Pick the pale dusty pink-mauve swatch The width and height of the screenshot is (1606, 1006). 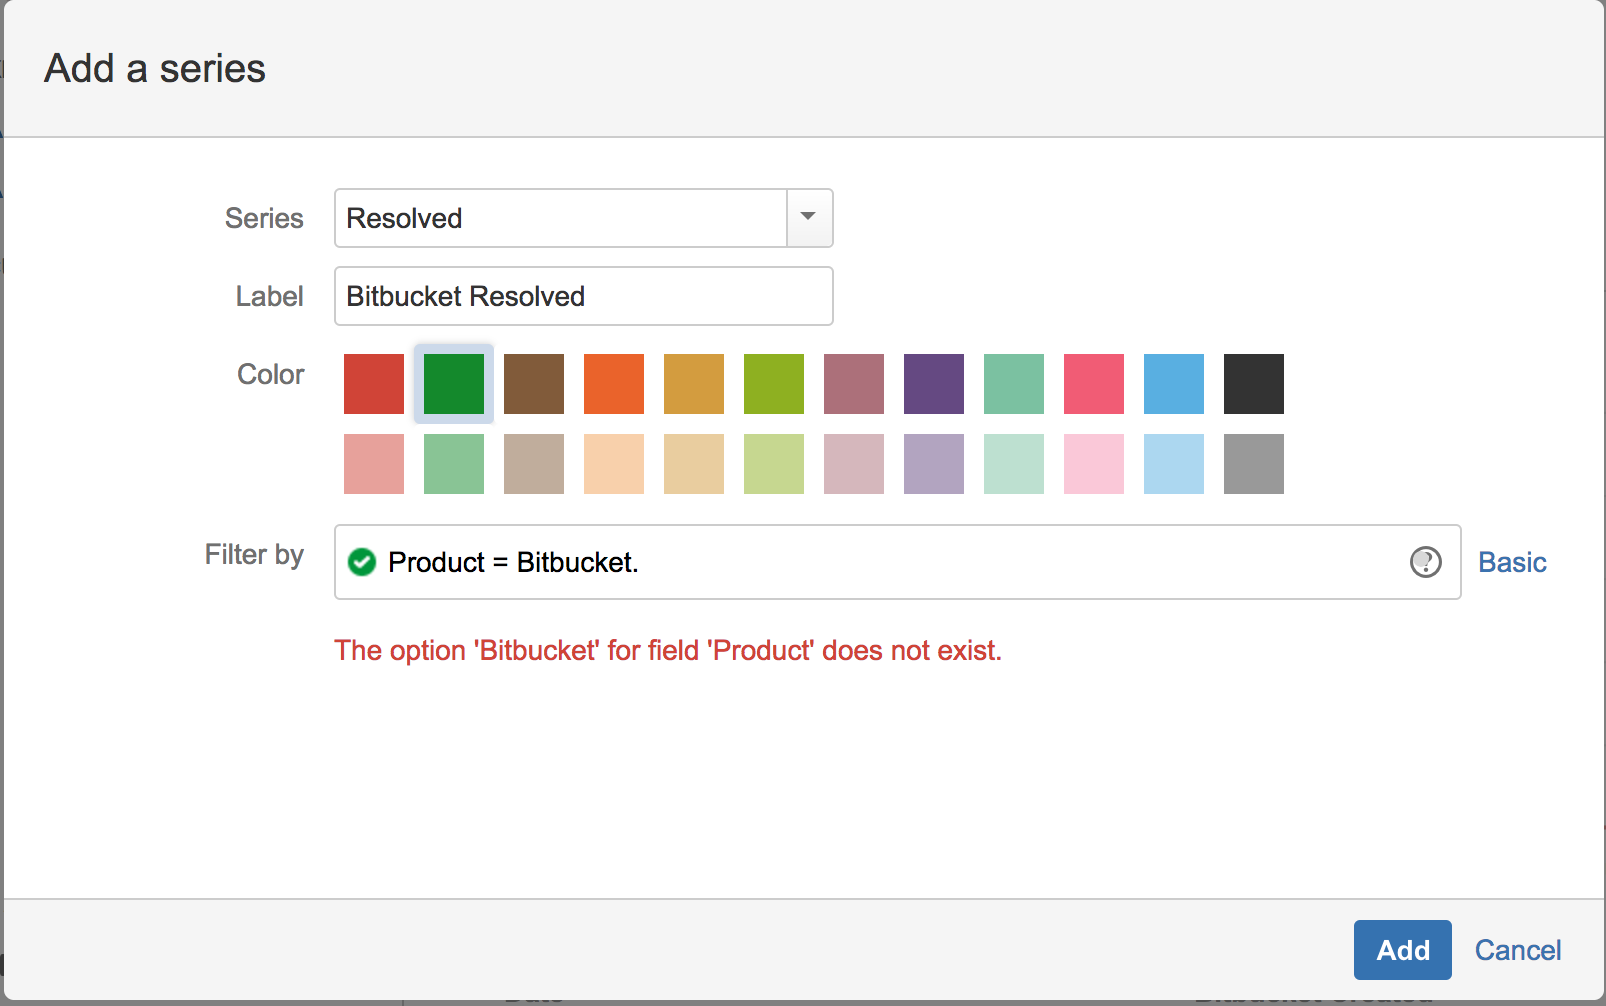tap(854, 464)
